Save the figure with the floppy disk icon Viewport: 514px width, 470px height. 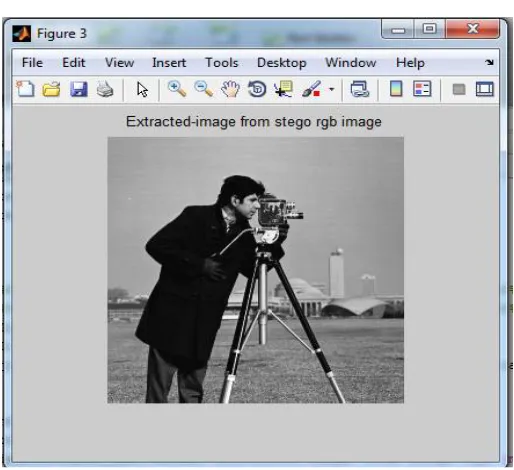pyautogui.click(x=78, y=89)
